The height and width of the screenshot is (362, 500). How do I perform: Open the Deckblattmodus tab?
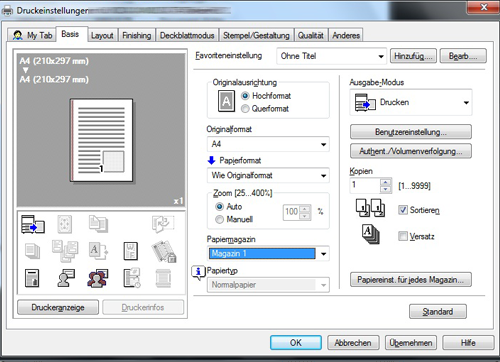click(x=187, y=35)
